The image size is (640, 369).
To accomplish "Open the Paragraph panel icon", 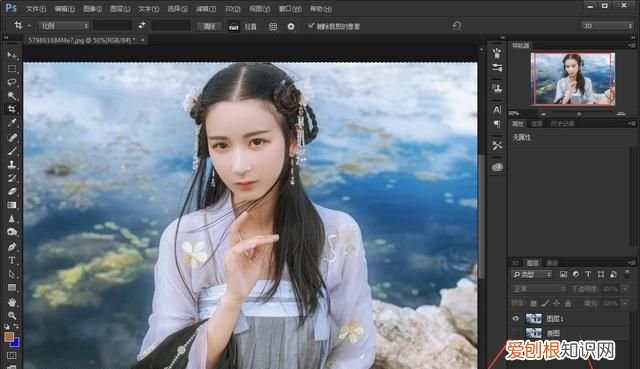I will 497,124.
